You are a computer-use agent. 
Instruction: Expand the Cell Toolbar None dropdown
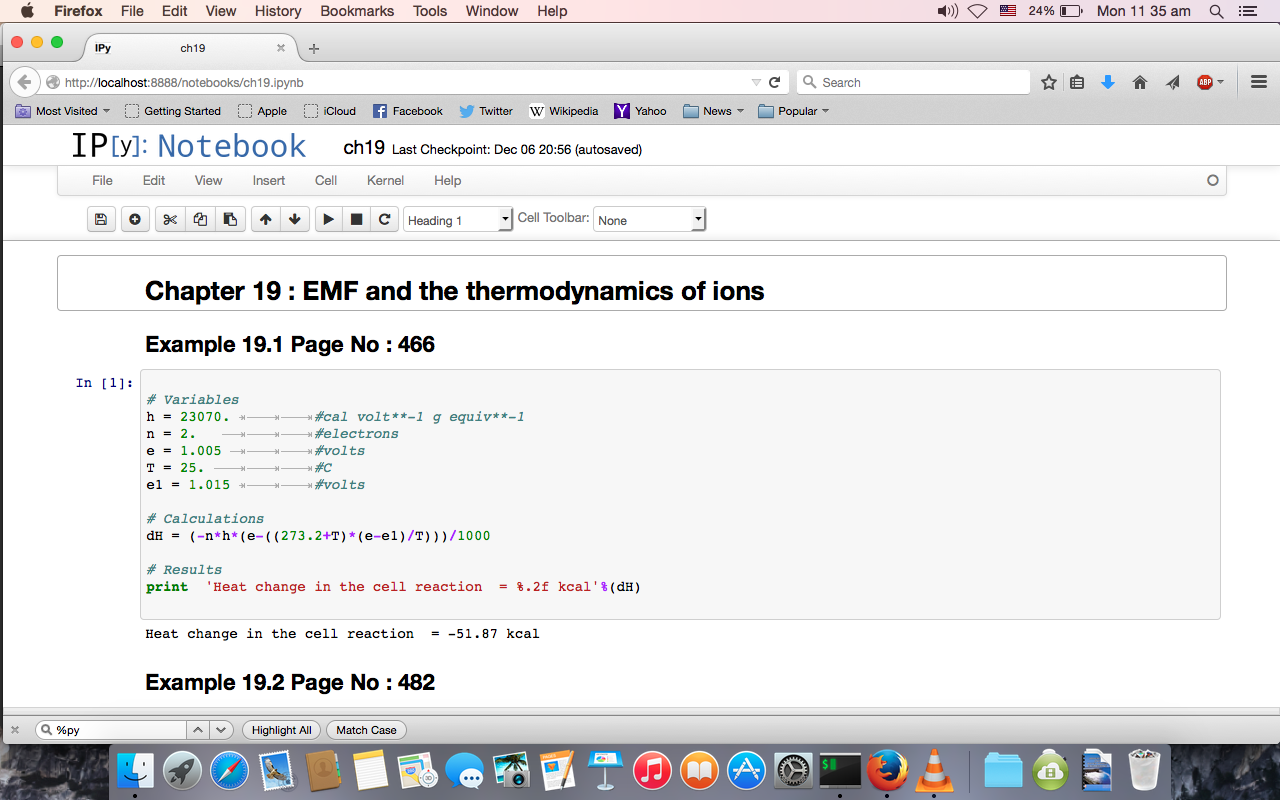click(650, 220)
